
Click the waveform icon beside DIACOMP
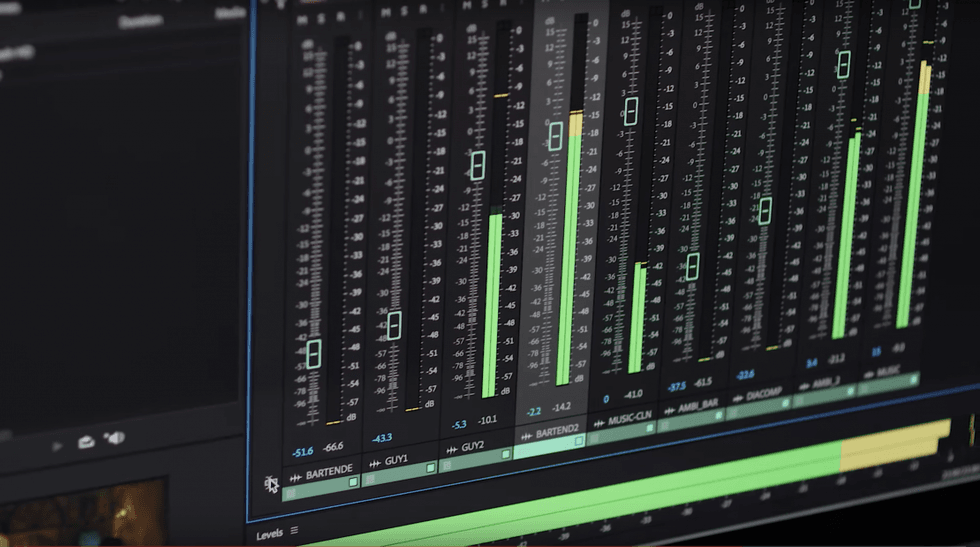pyautogui.click(x=738, y=398)
